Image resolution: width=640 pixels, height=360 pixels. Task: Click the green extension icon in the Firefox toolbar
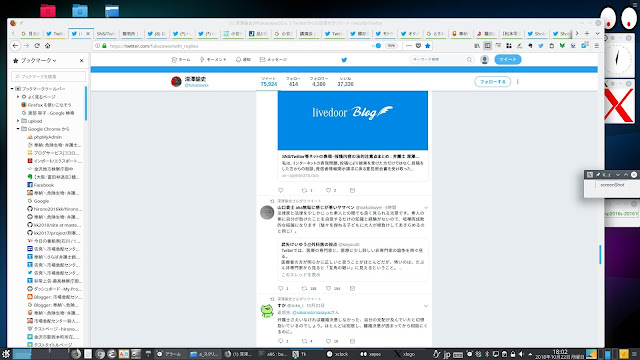[562, 46]
